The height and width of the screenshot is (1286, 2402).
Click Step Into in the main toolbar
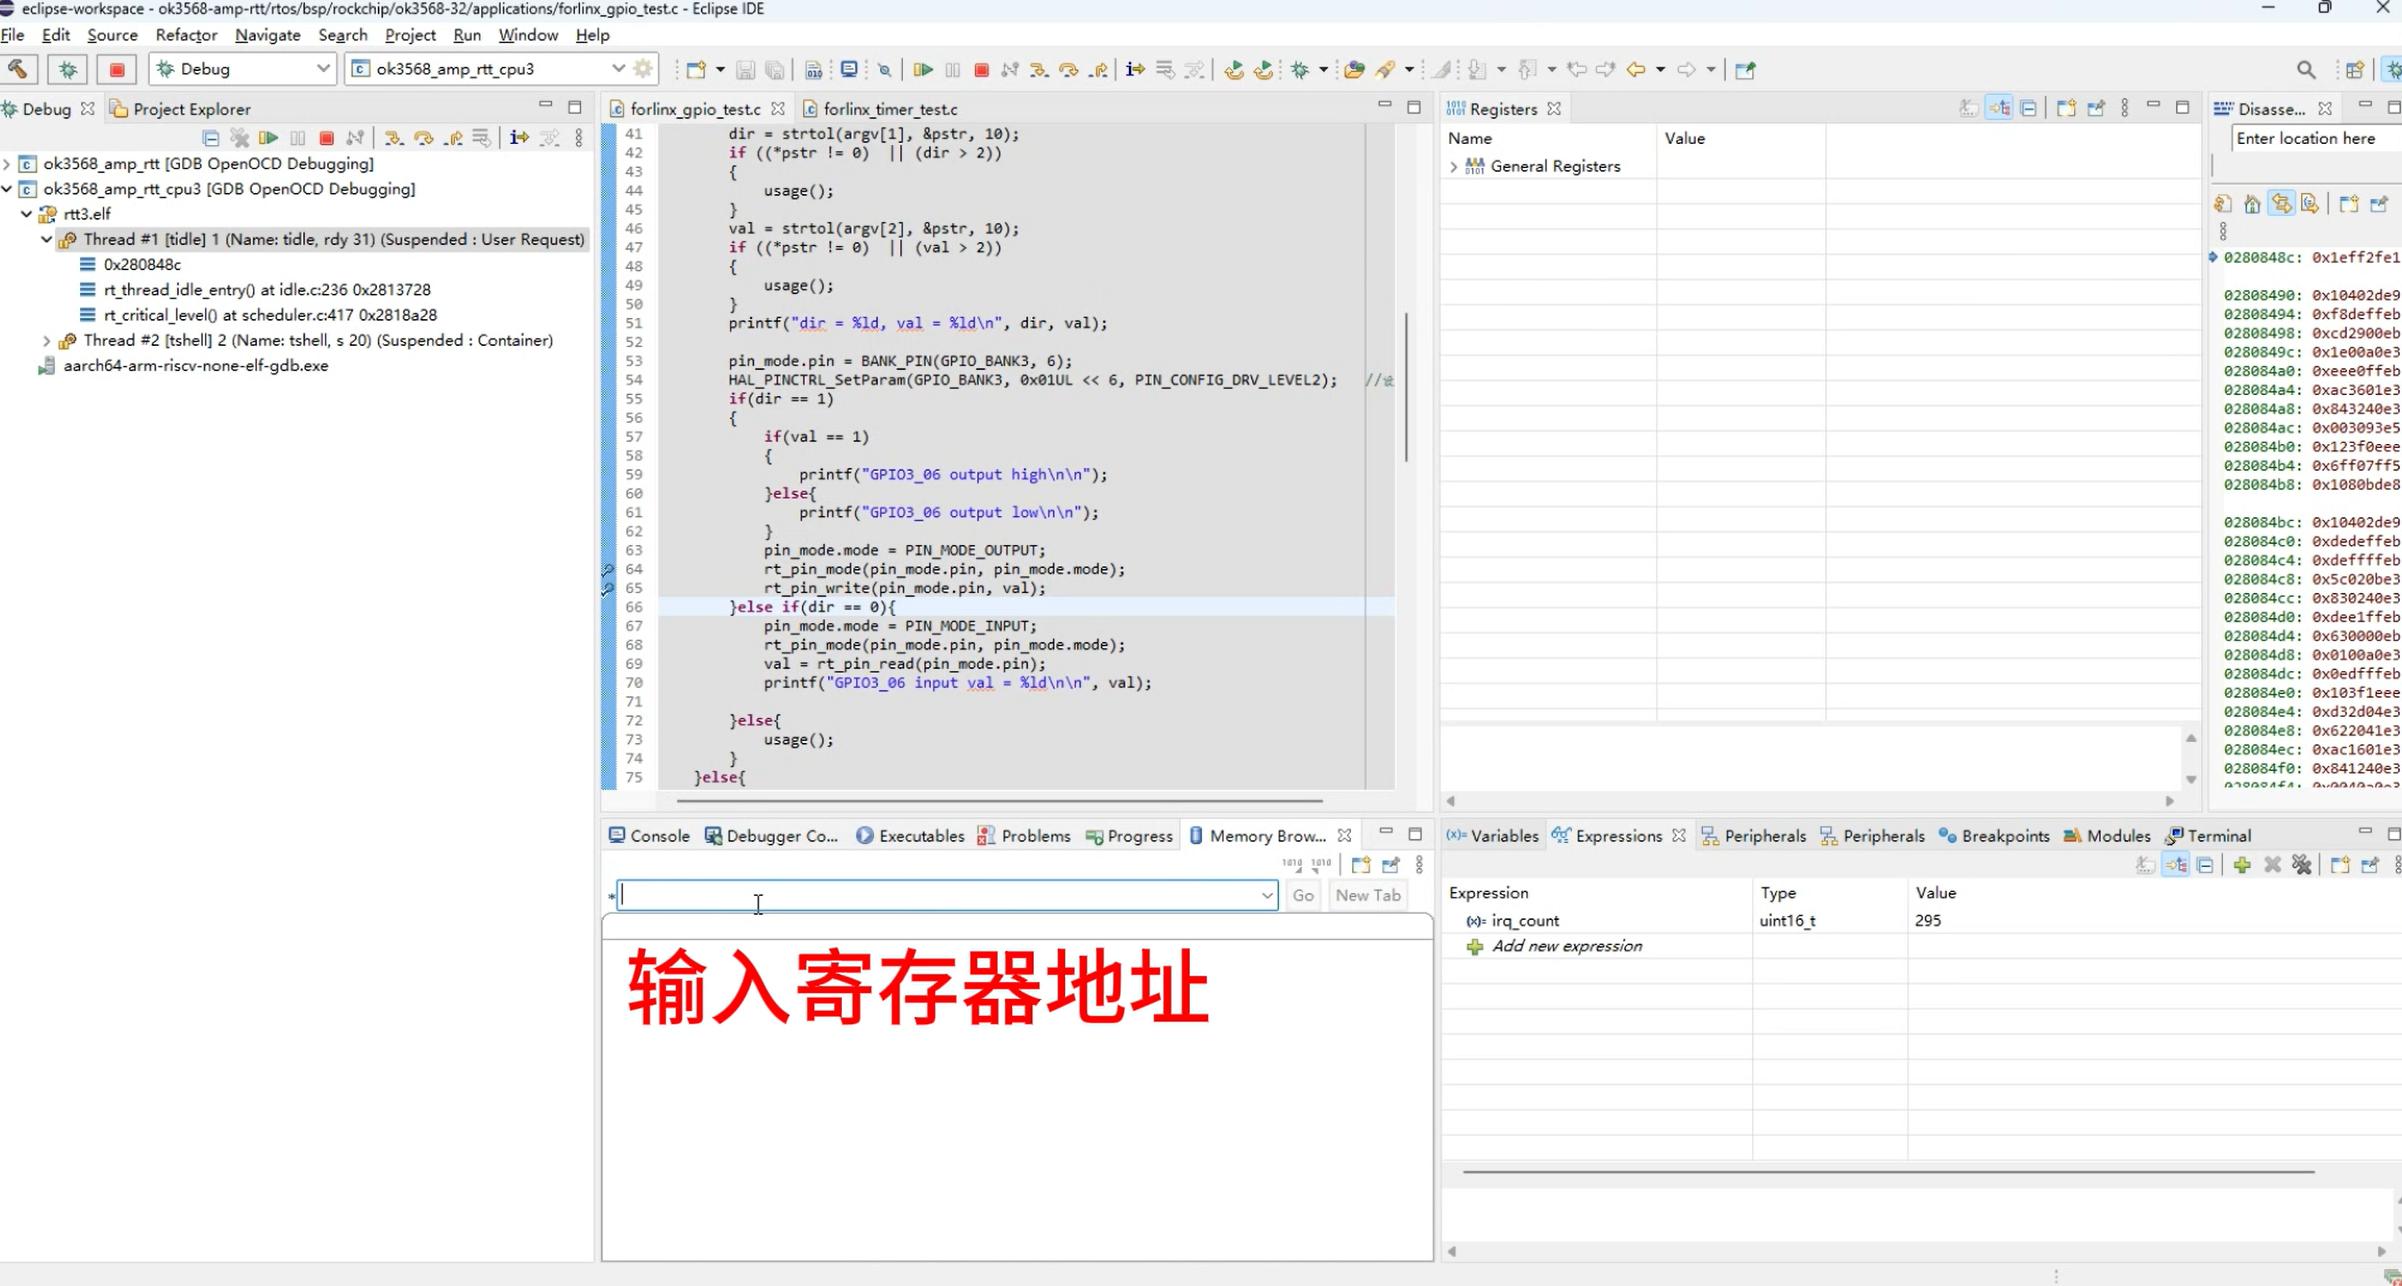[x=1039, y=69]
